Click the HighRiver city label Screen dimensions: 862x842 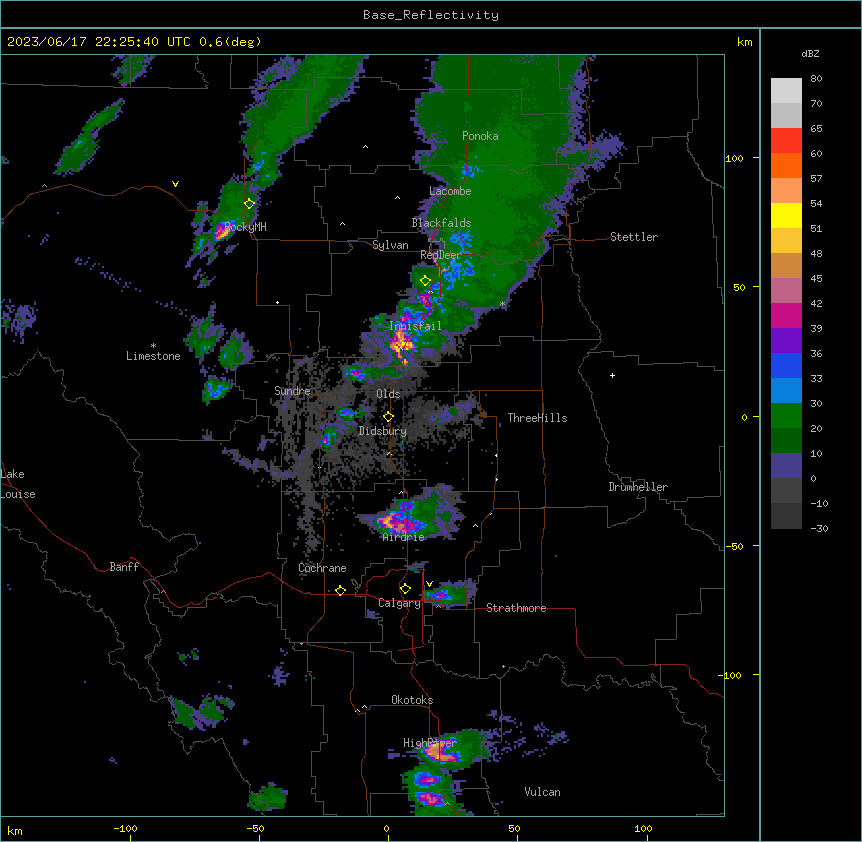coord(430,743)
